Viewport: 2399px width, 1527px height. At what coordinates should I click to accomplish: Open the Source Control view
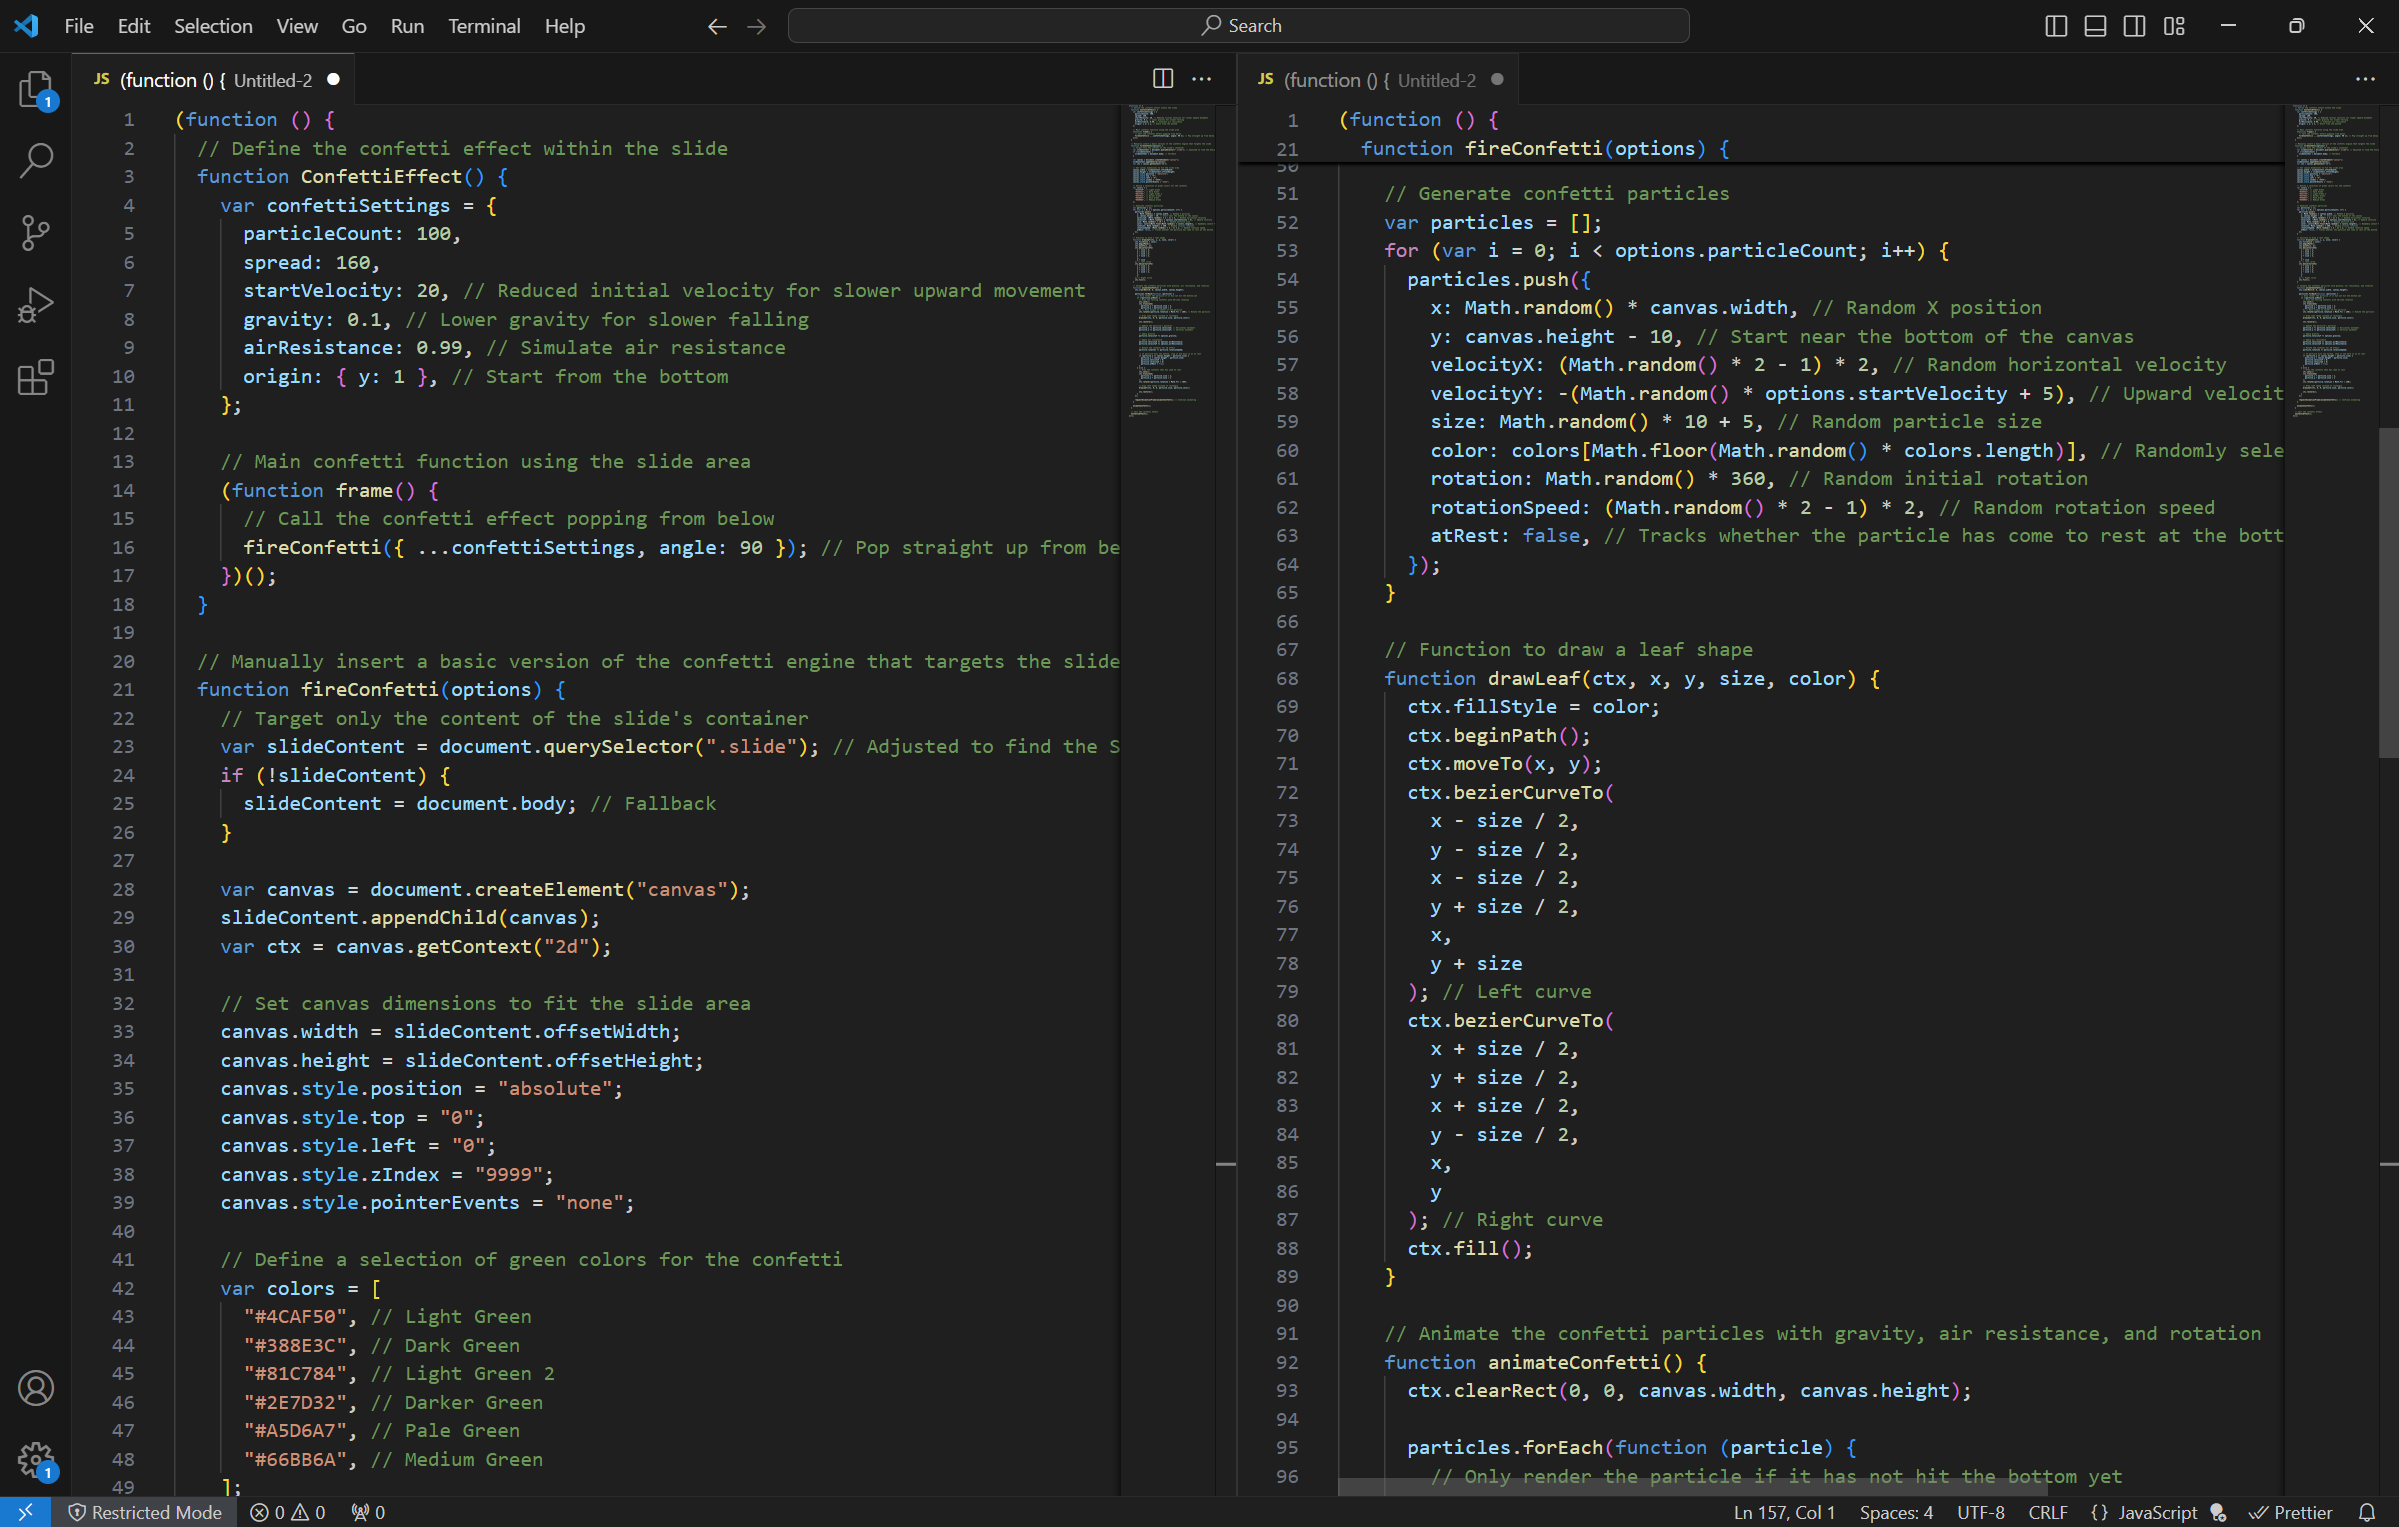click(36, 233)
